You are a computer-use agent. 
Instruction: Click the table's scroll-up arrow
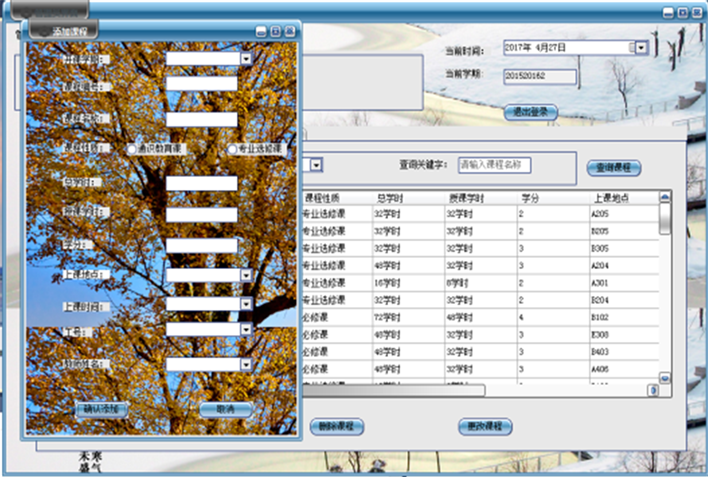[x=664, y=198]
